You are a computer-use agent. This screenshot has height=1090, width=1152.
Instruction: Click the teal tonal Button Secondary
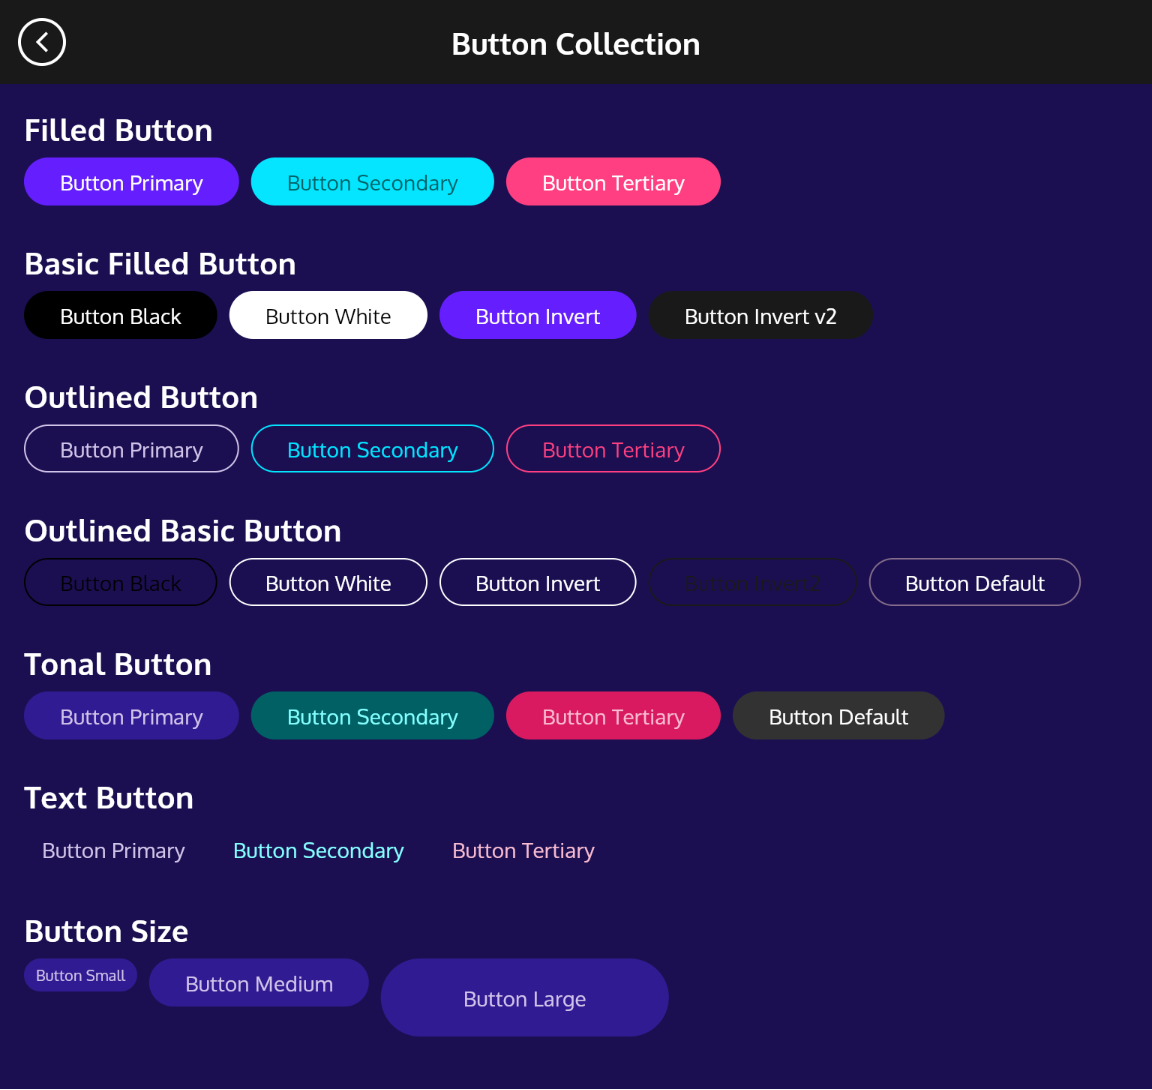[372, 716]
